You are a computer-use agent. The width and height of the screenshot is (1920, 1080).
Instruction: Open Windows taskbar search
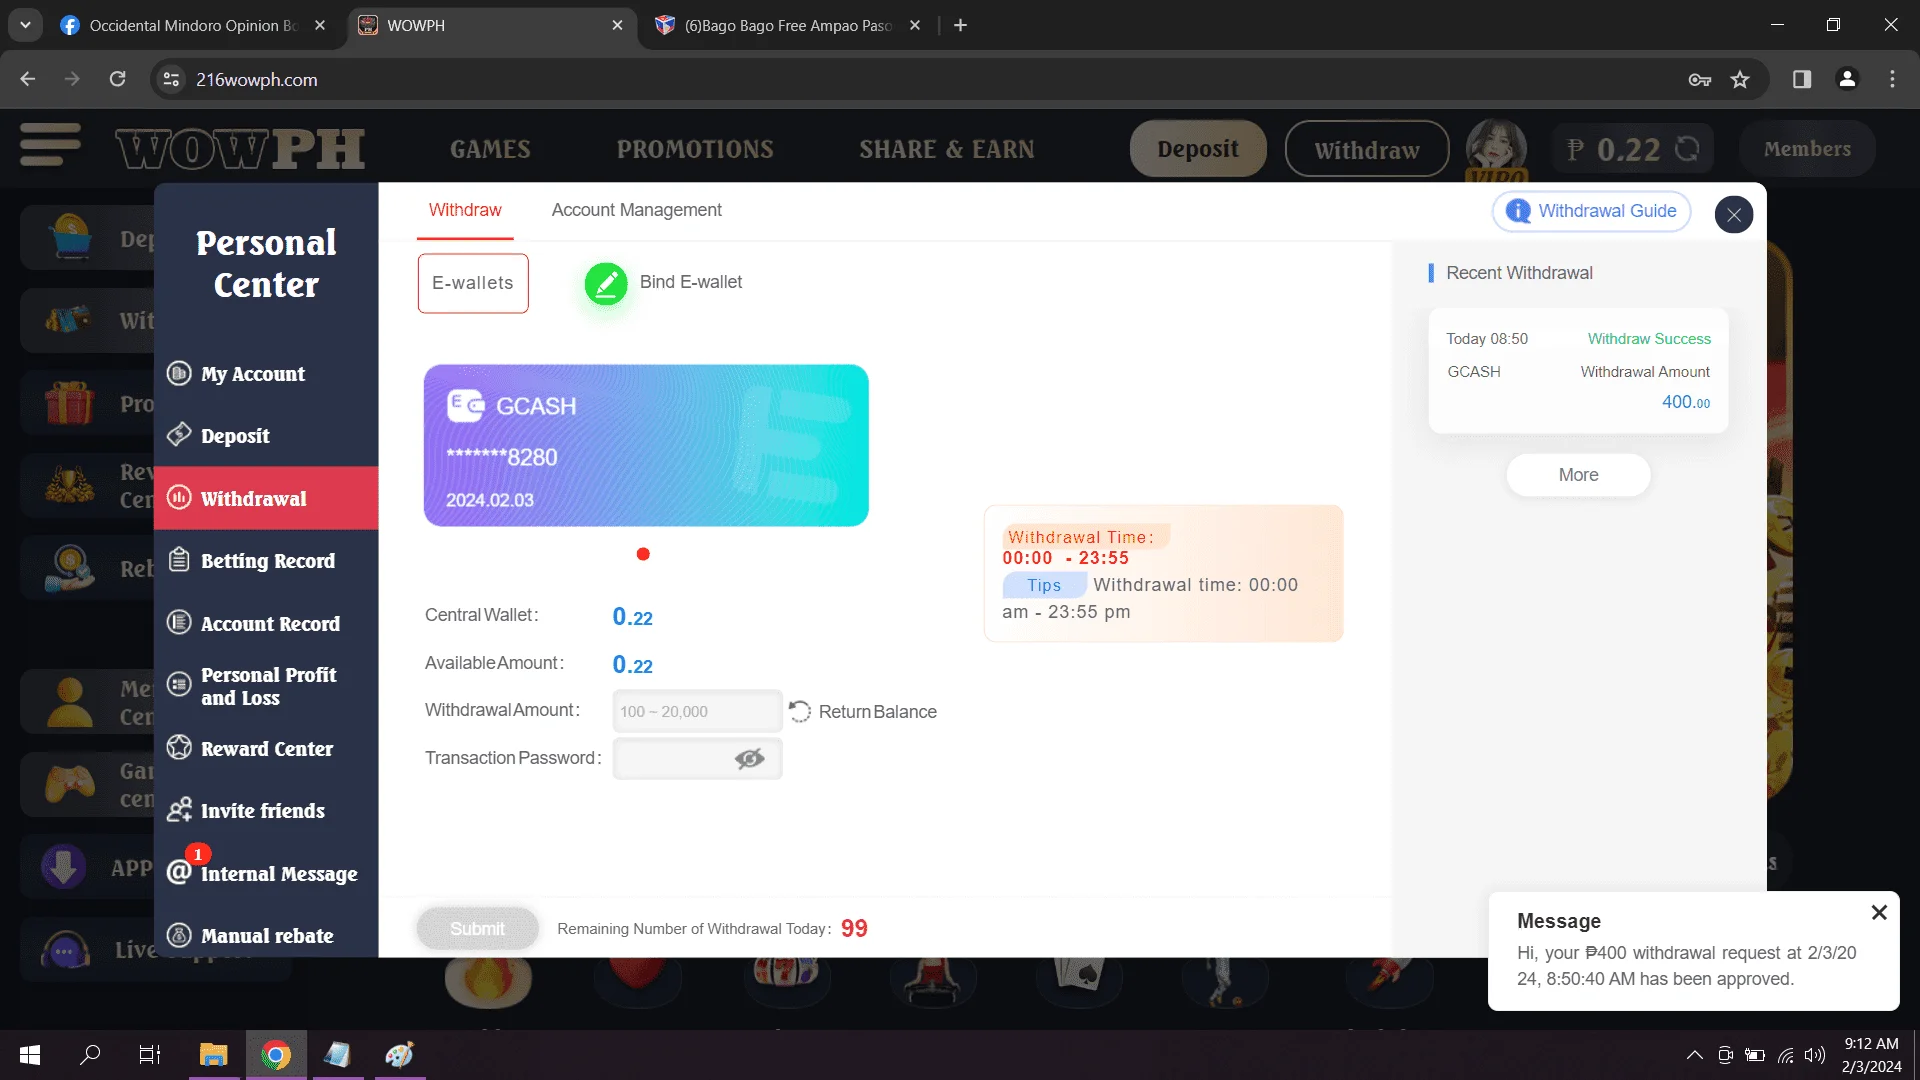click(90, 1055)
